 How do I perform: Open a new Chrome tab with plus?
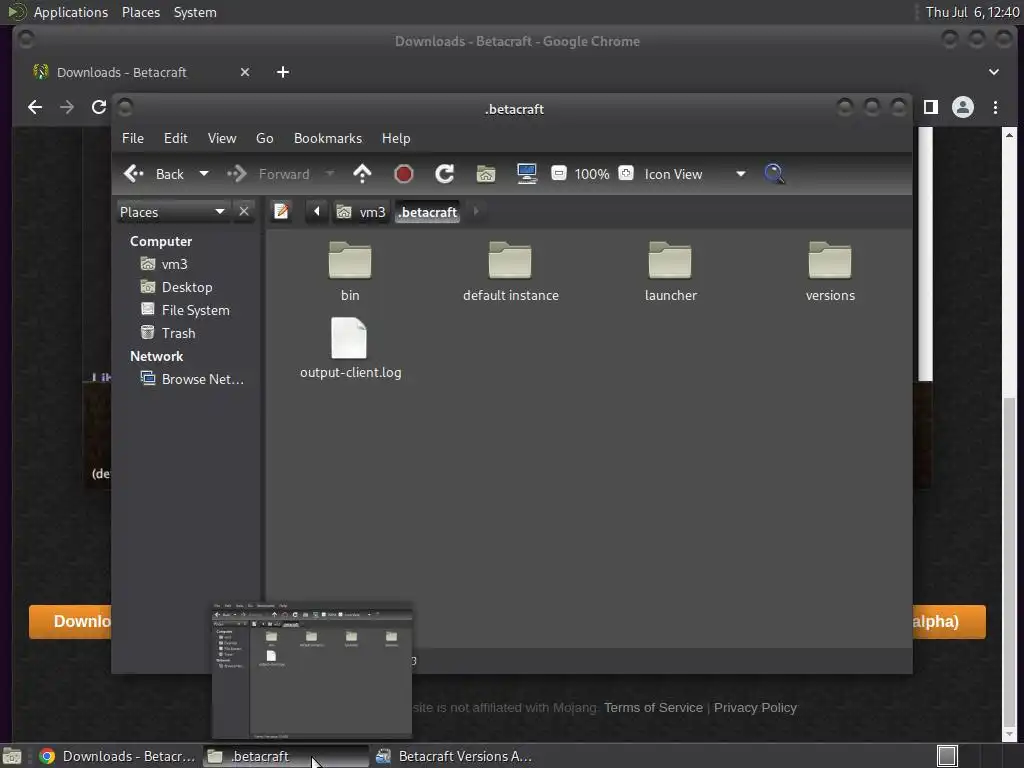[x=283, y=72]
